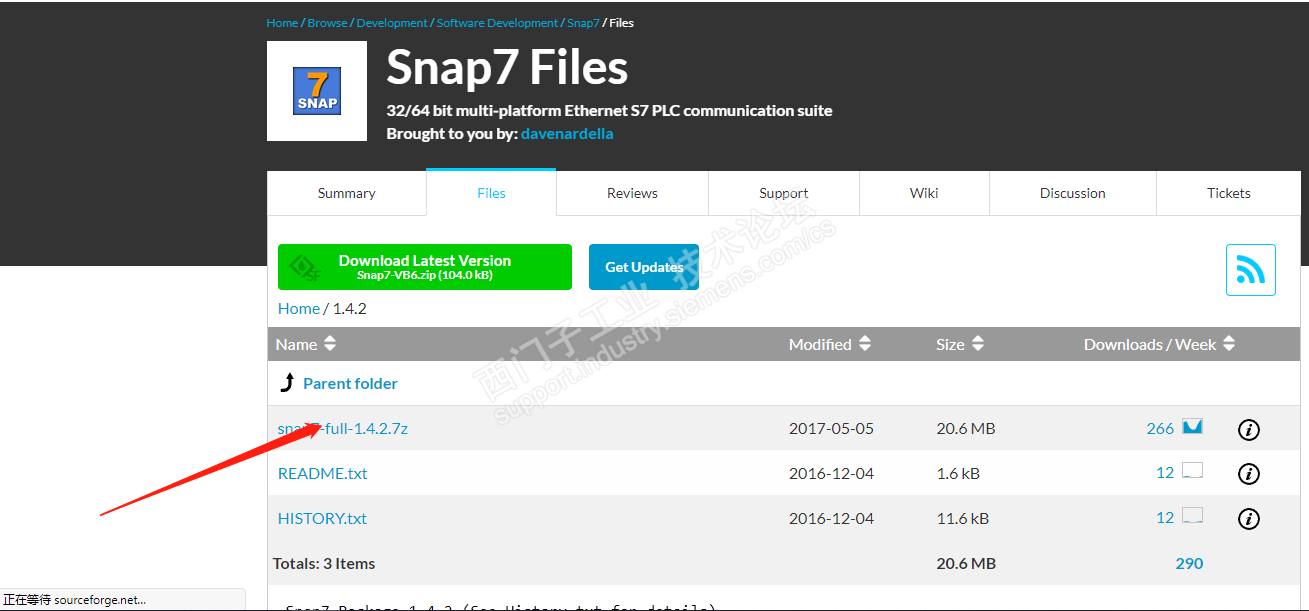Open davenardella author profile link
This screenshot has width=1309, height=611.
567,134
